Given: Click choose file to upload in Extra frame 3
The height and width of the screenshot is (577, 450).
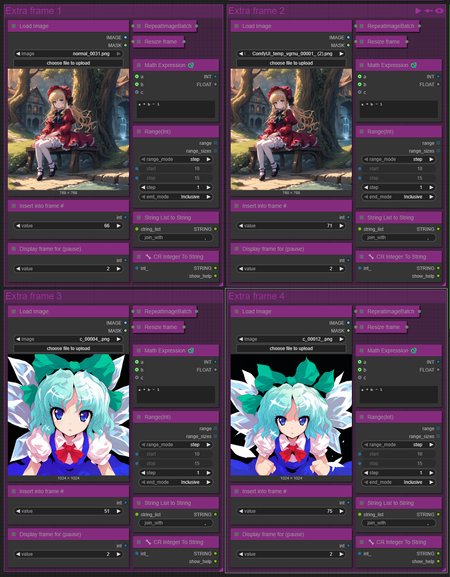Looking at the screenshot, I should (x=68, y=348).
